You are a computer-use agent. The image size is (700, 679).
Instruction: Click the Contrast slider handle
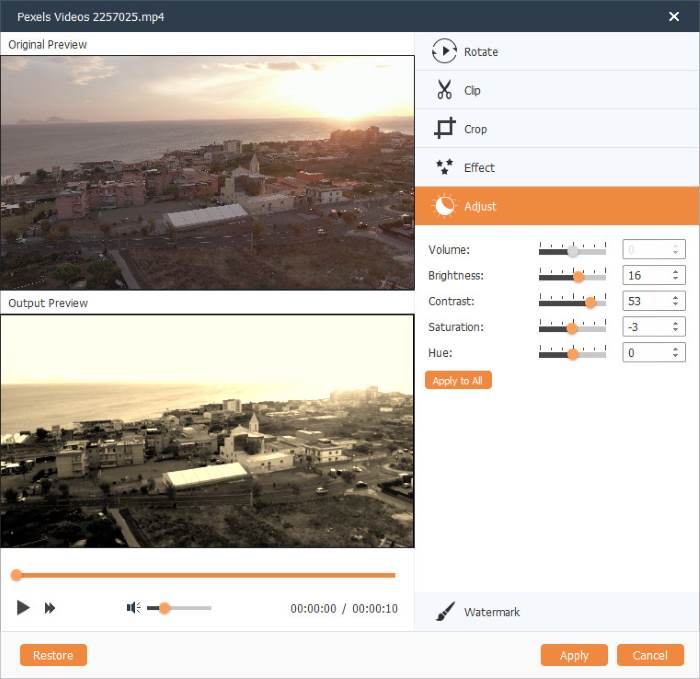(x=590, y=303)
